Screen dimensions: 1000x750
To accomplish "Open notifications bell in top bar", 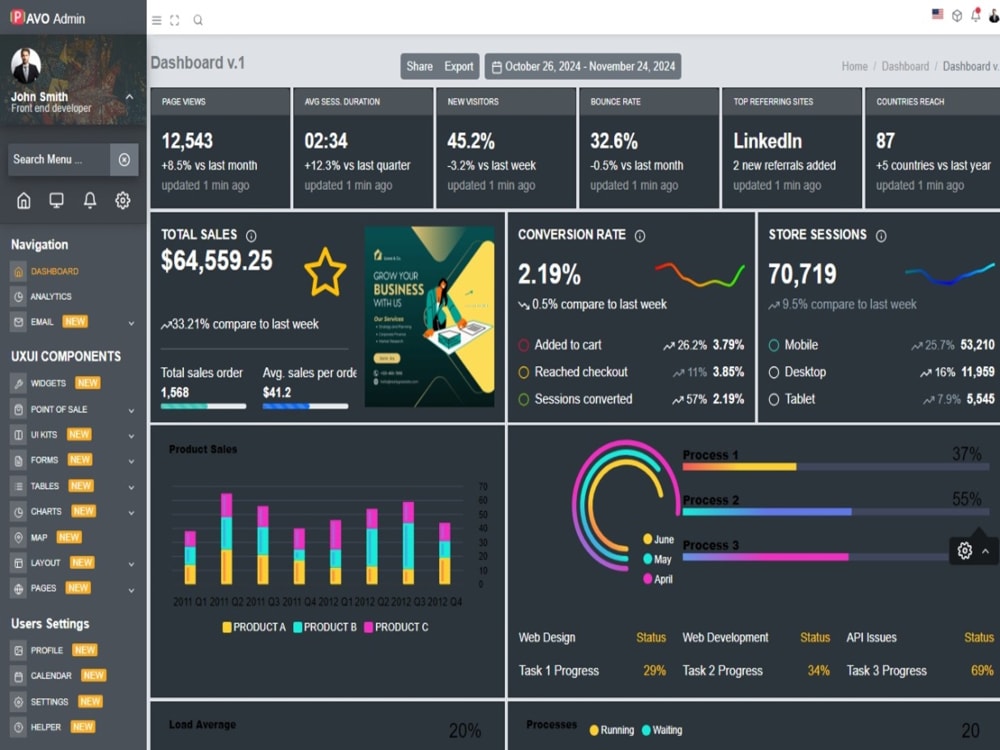I will [976, 15].
